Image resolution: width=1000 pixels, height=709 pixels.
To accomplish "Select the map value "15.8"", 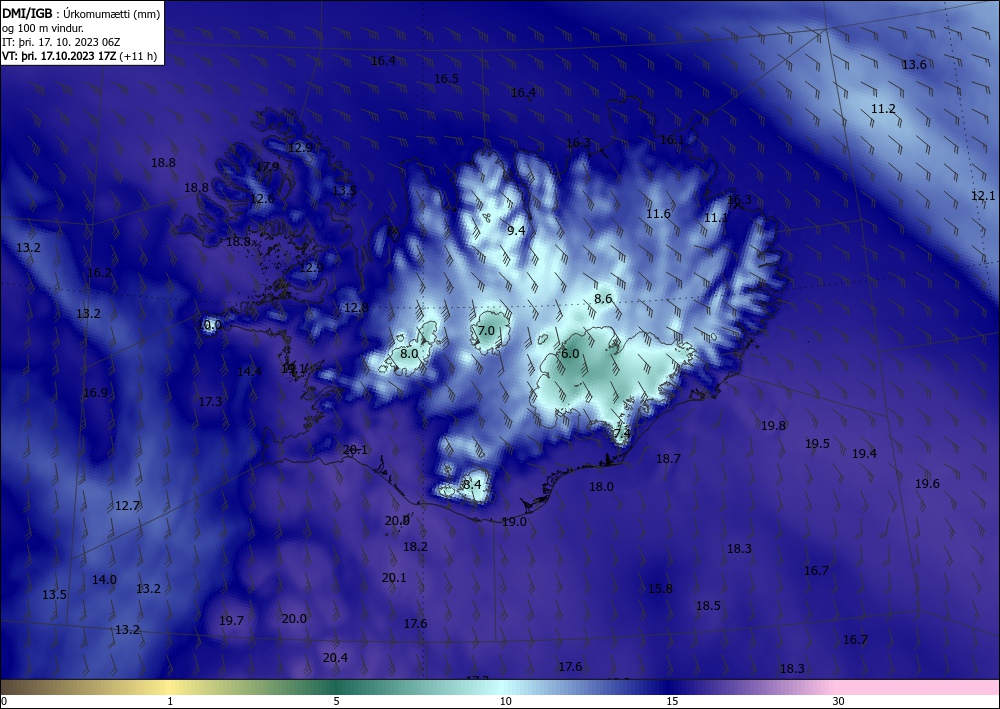I will pos(660,588).
